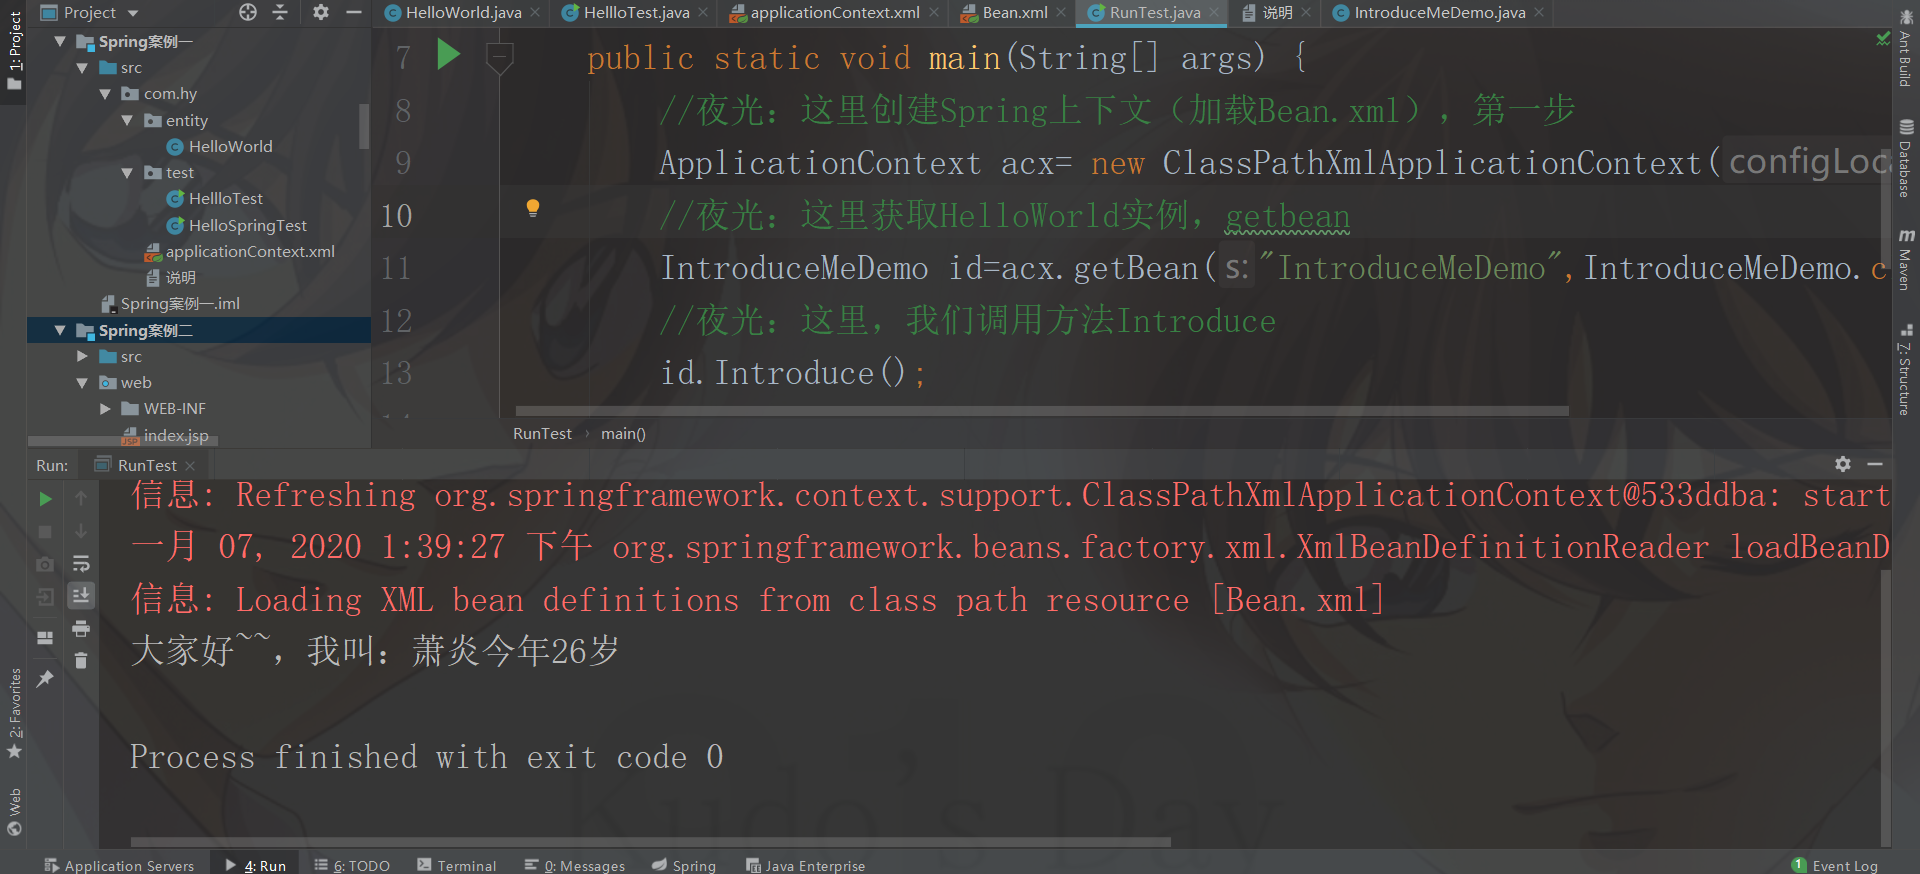Switch to the Bean.xml editor tab
This screenshot has width=1920, height=874.
point(1014,12)
